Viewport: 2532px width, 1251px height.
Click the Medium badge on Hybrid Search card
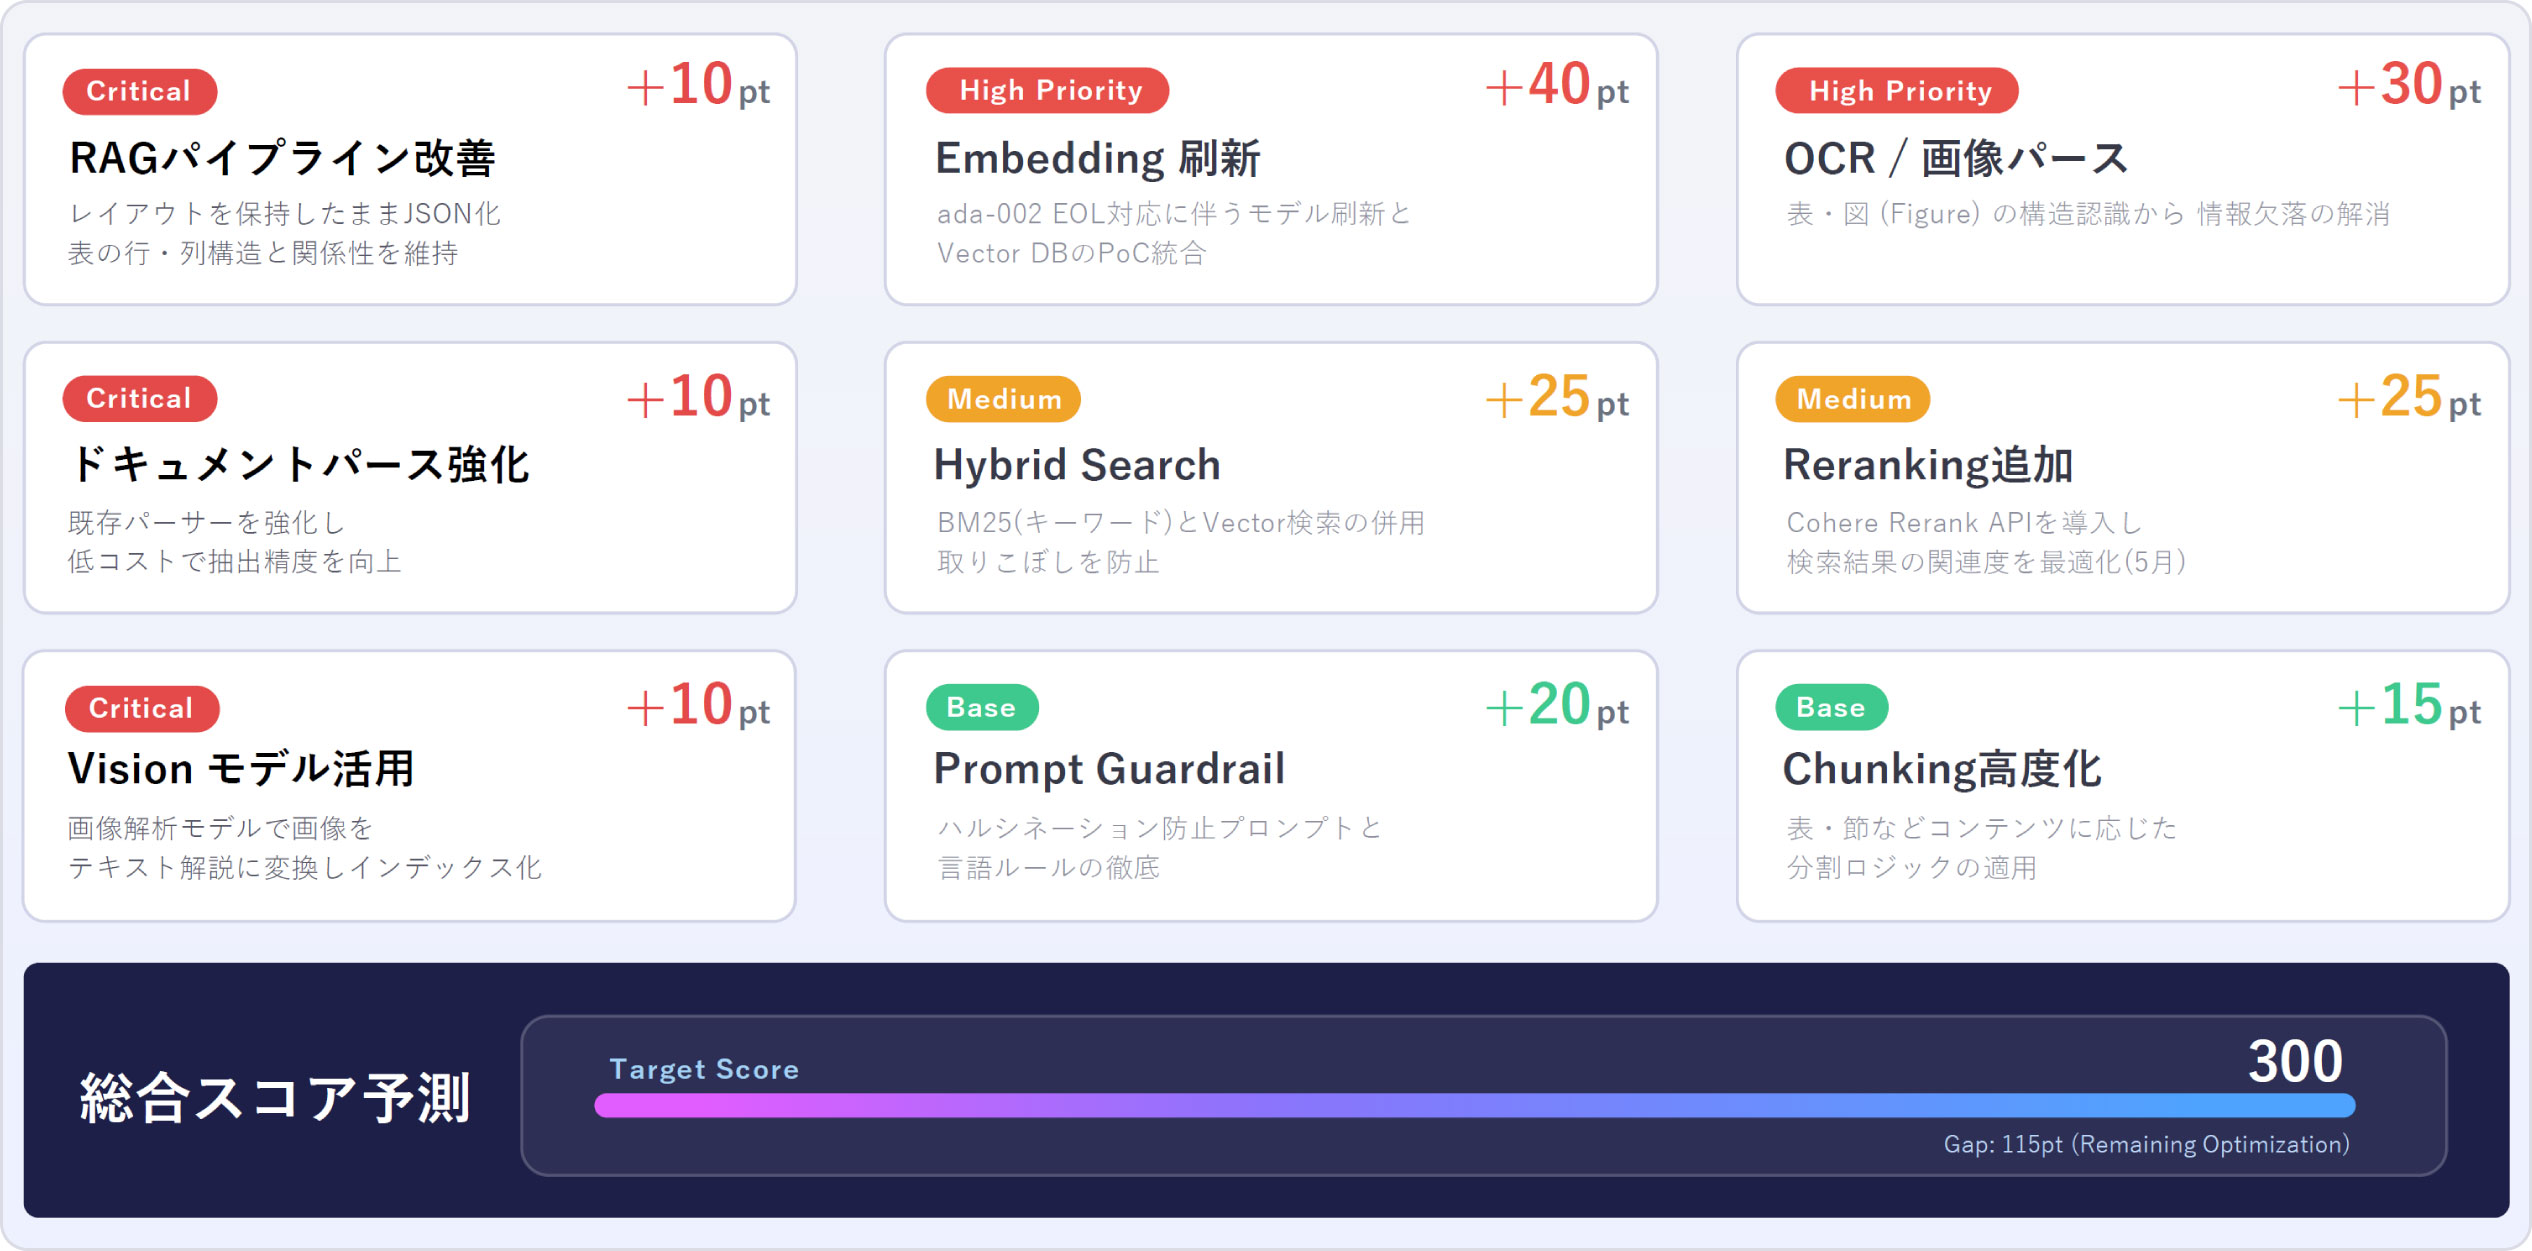click(x=1003, y=399)
